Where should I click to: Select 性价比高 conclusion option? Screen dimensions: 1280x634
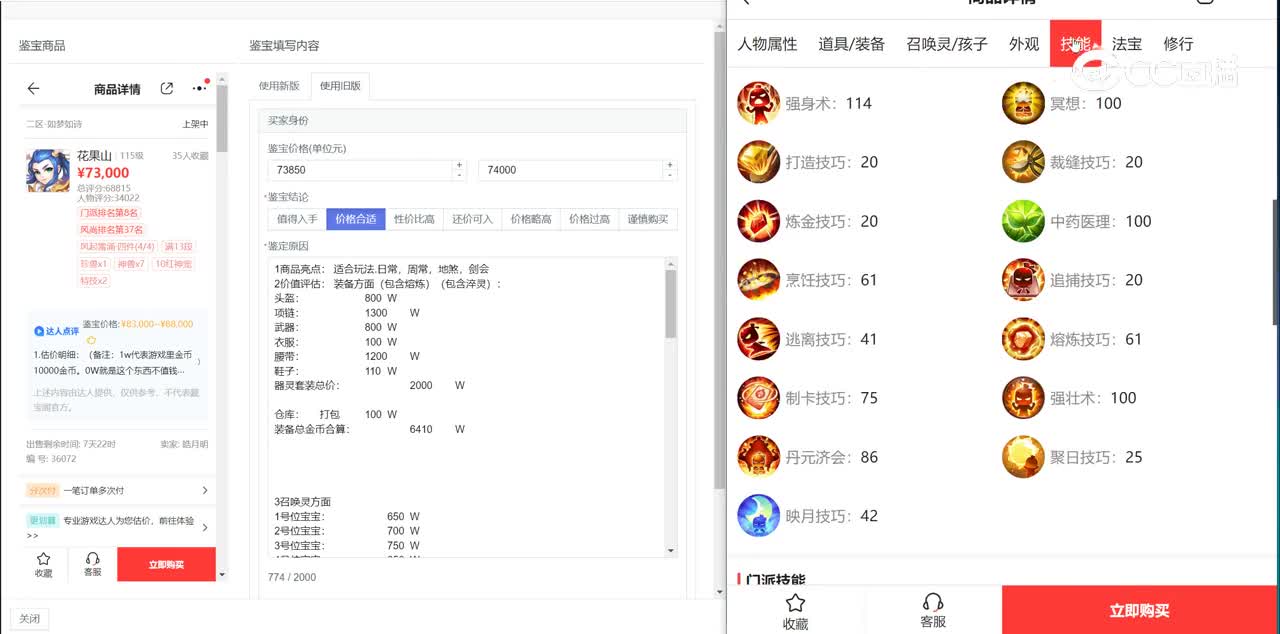[414, 219]
